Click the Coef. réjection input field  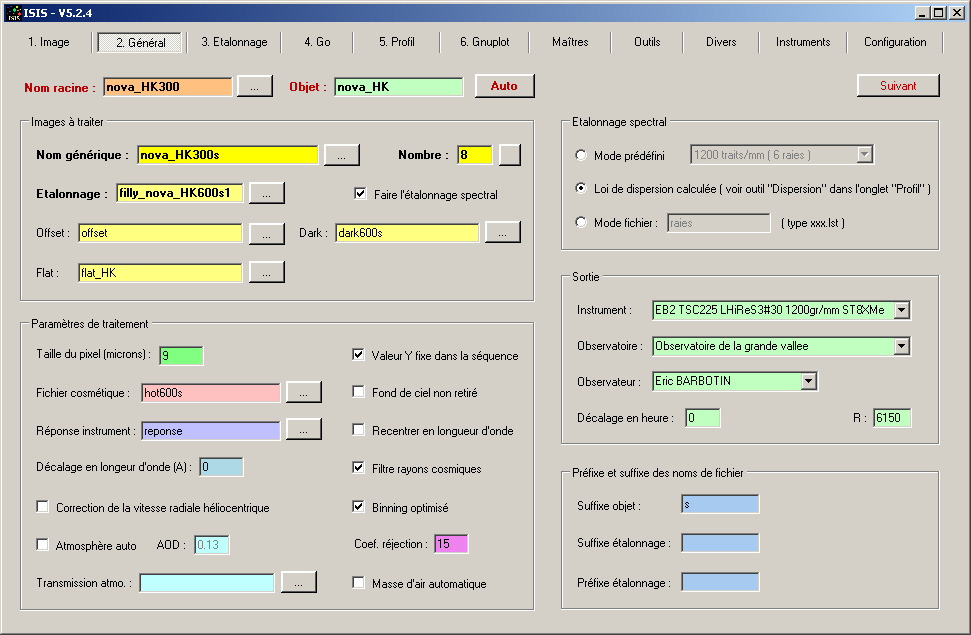coord(450,544)
